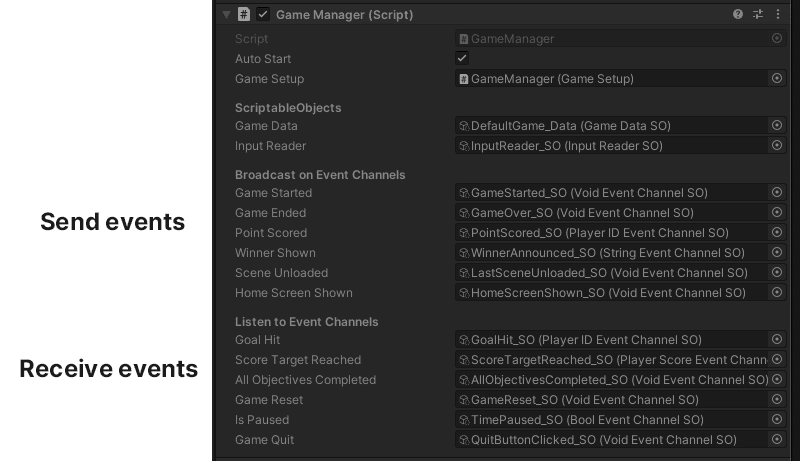Click the object picker for Game Reset
800x461 pixels.
(x=777, y=400)
